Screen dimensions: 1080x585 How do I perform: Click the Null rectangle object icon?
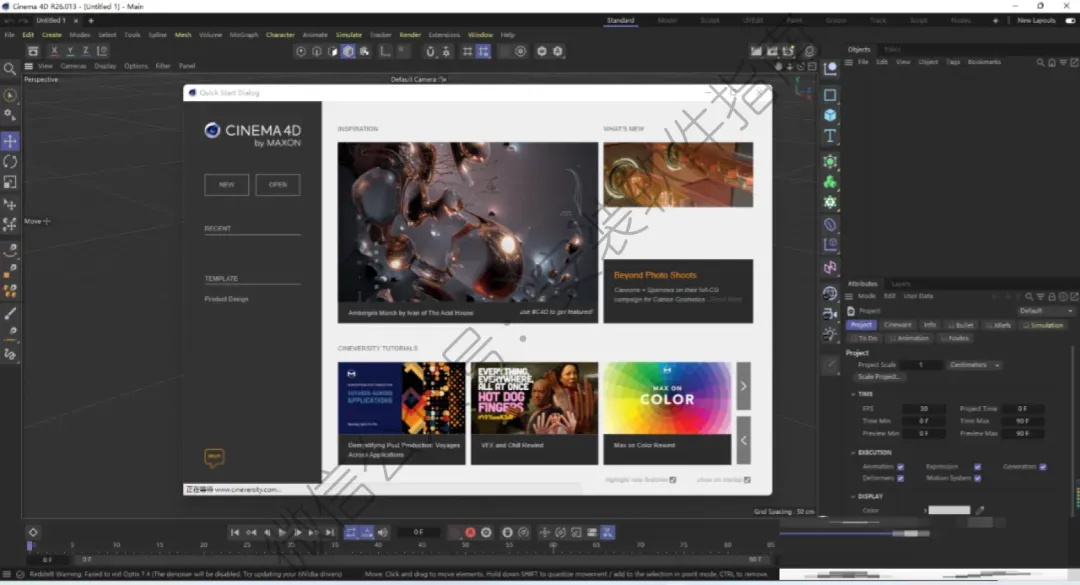click(830, 95)
